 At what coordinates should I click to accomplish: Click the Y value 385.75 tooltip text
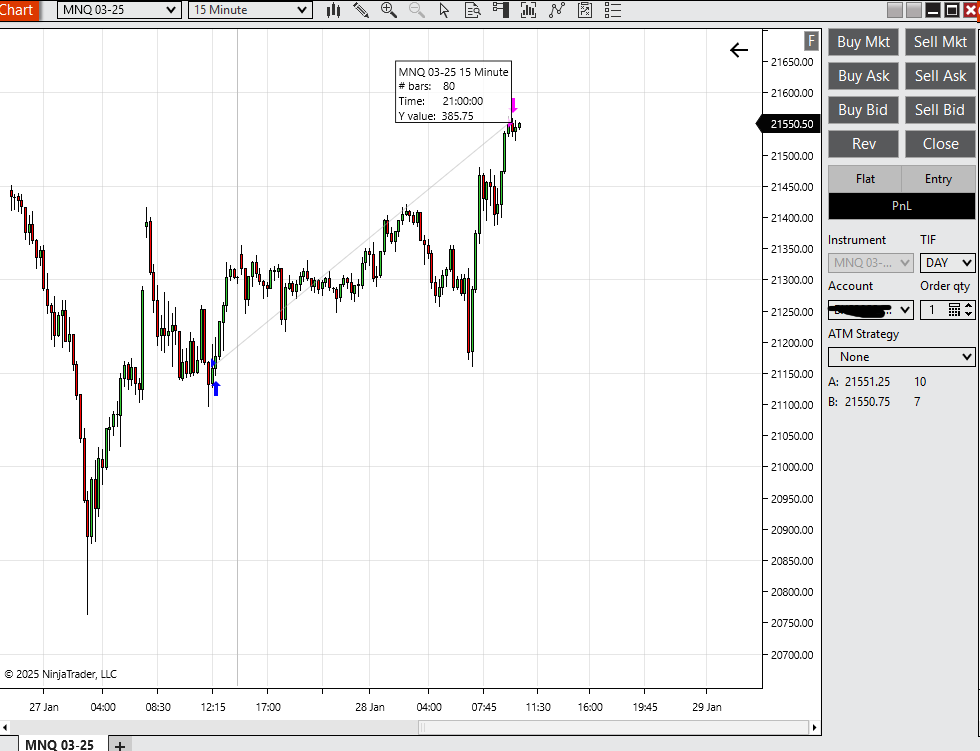436,116
